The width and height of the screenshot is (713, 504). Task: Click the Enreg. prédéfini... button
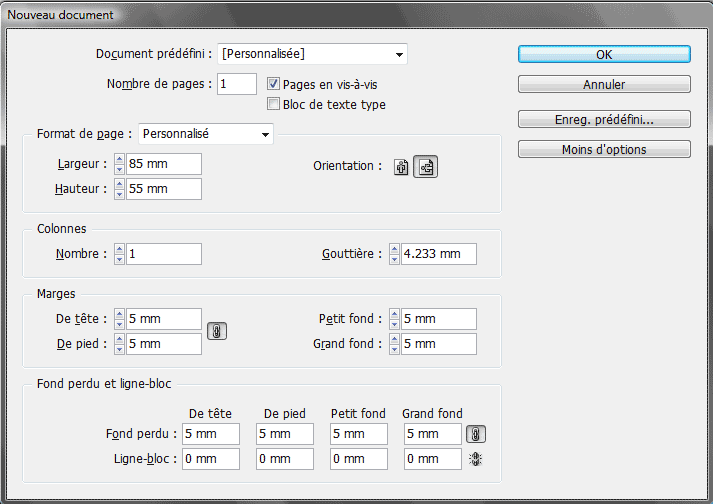pyautogui.click(x=604, y=120)
